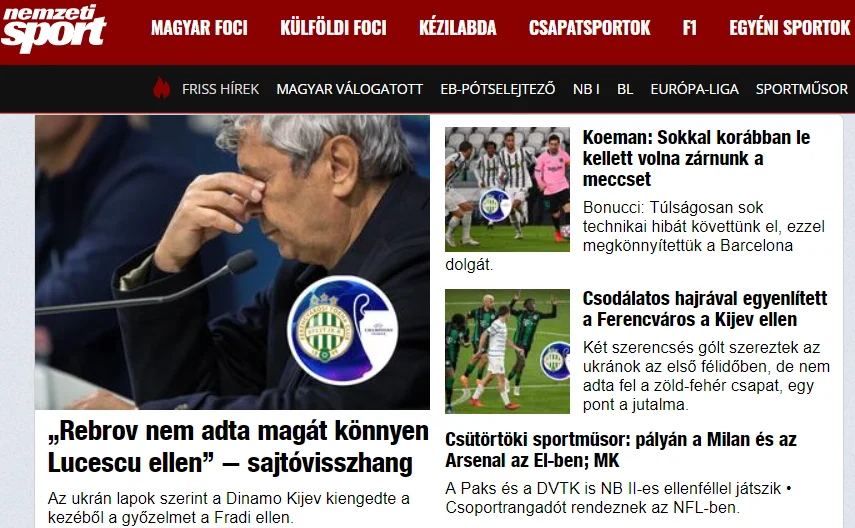The width and height of the screenshot is (855, 528).
Task: Open the EB-Pótselejtező page
Action: (x=498, y=89)
